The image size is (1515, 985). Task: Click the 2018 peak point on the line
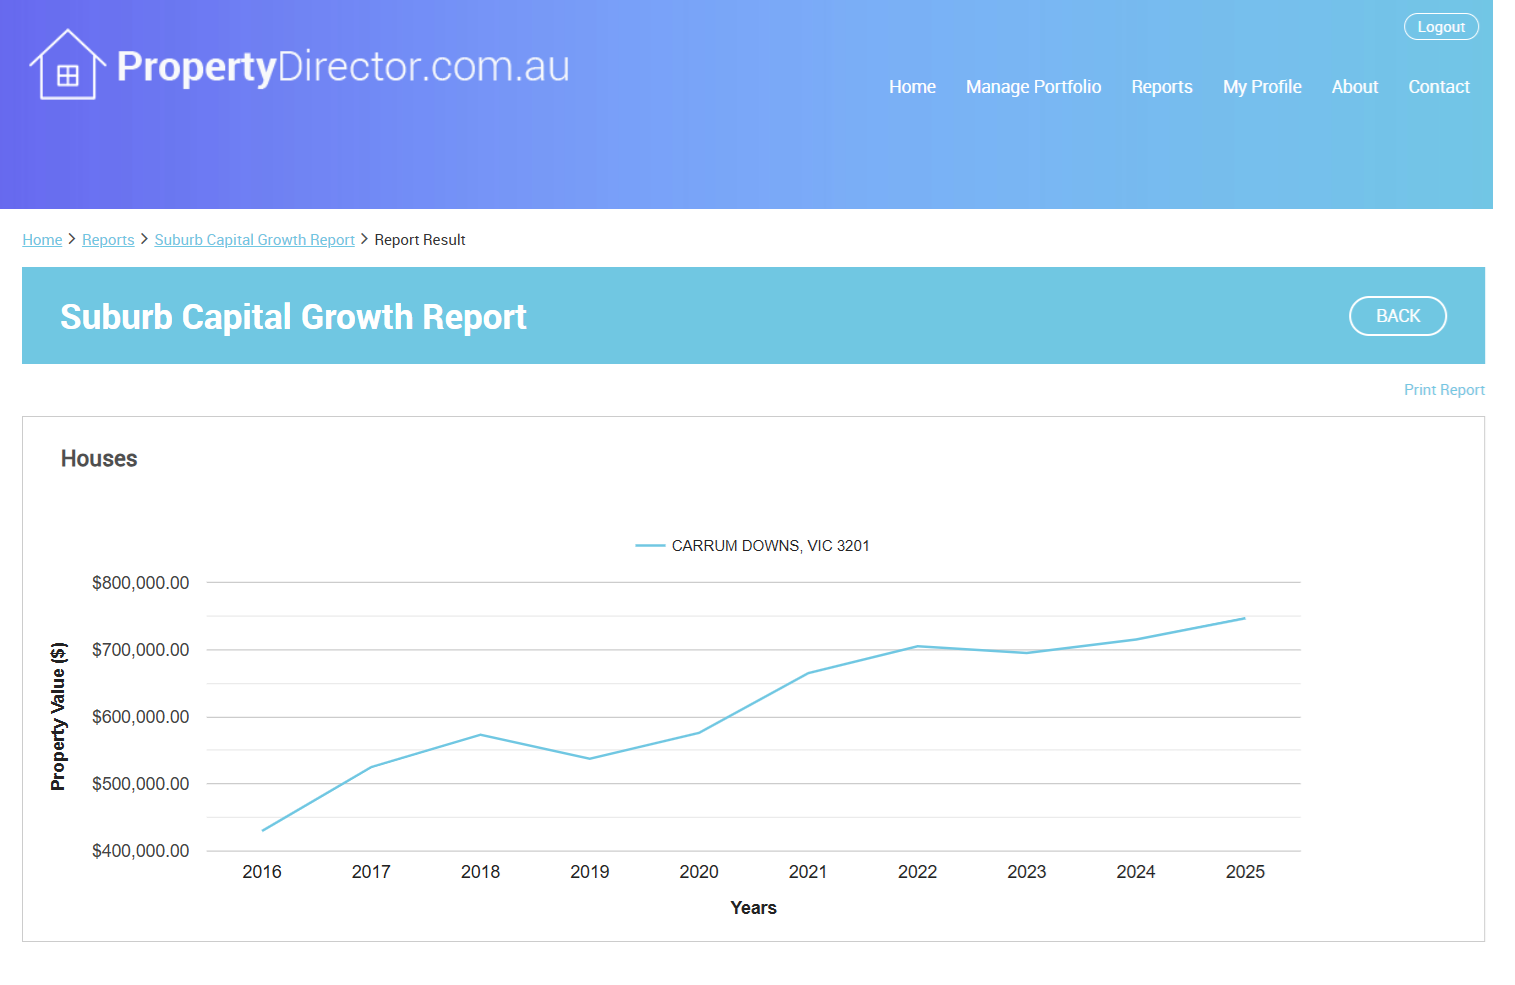[481, 735]
